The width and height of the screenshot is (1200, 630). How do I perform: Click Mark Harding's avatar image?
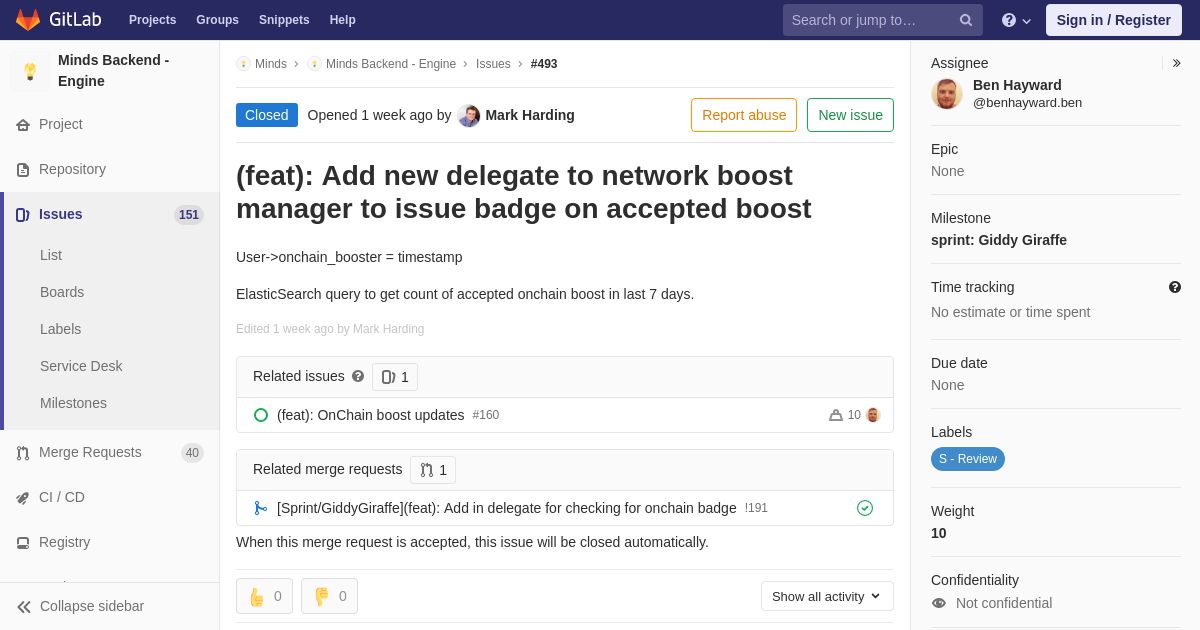(469, 115)
